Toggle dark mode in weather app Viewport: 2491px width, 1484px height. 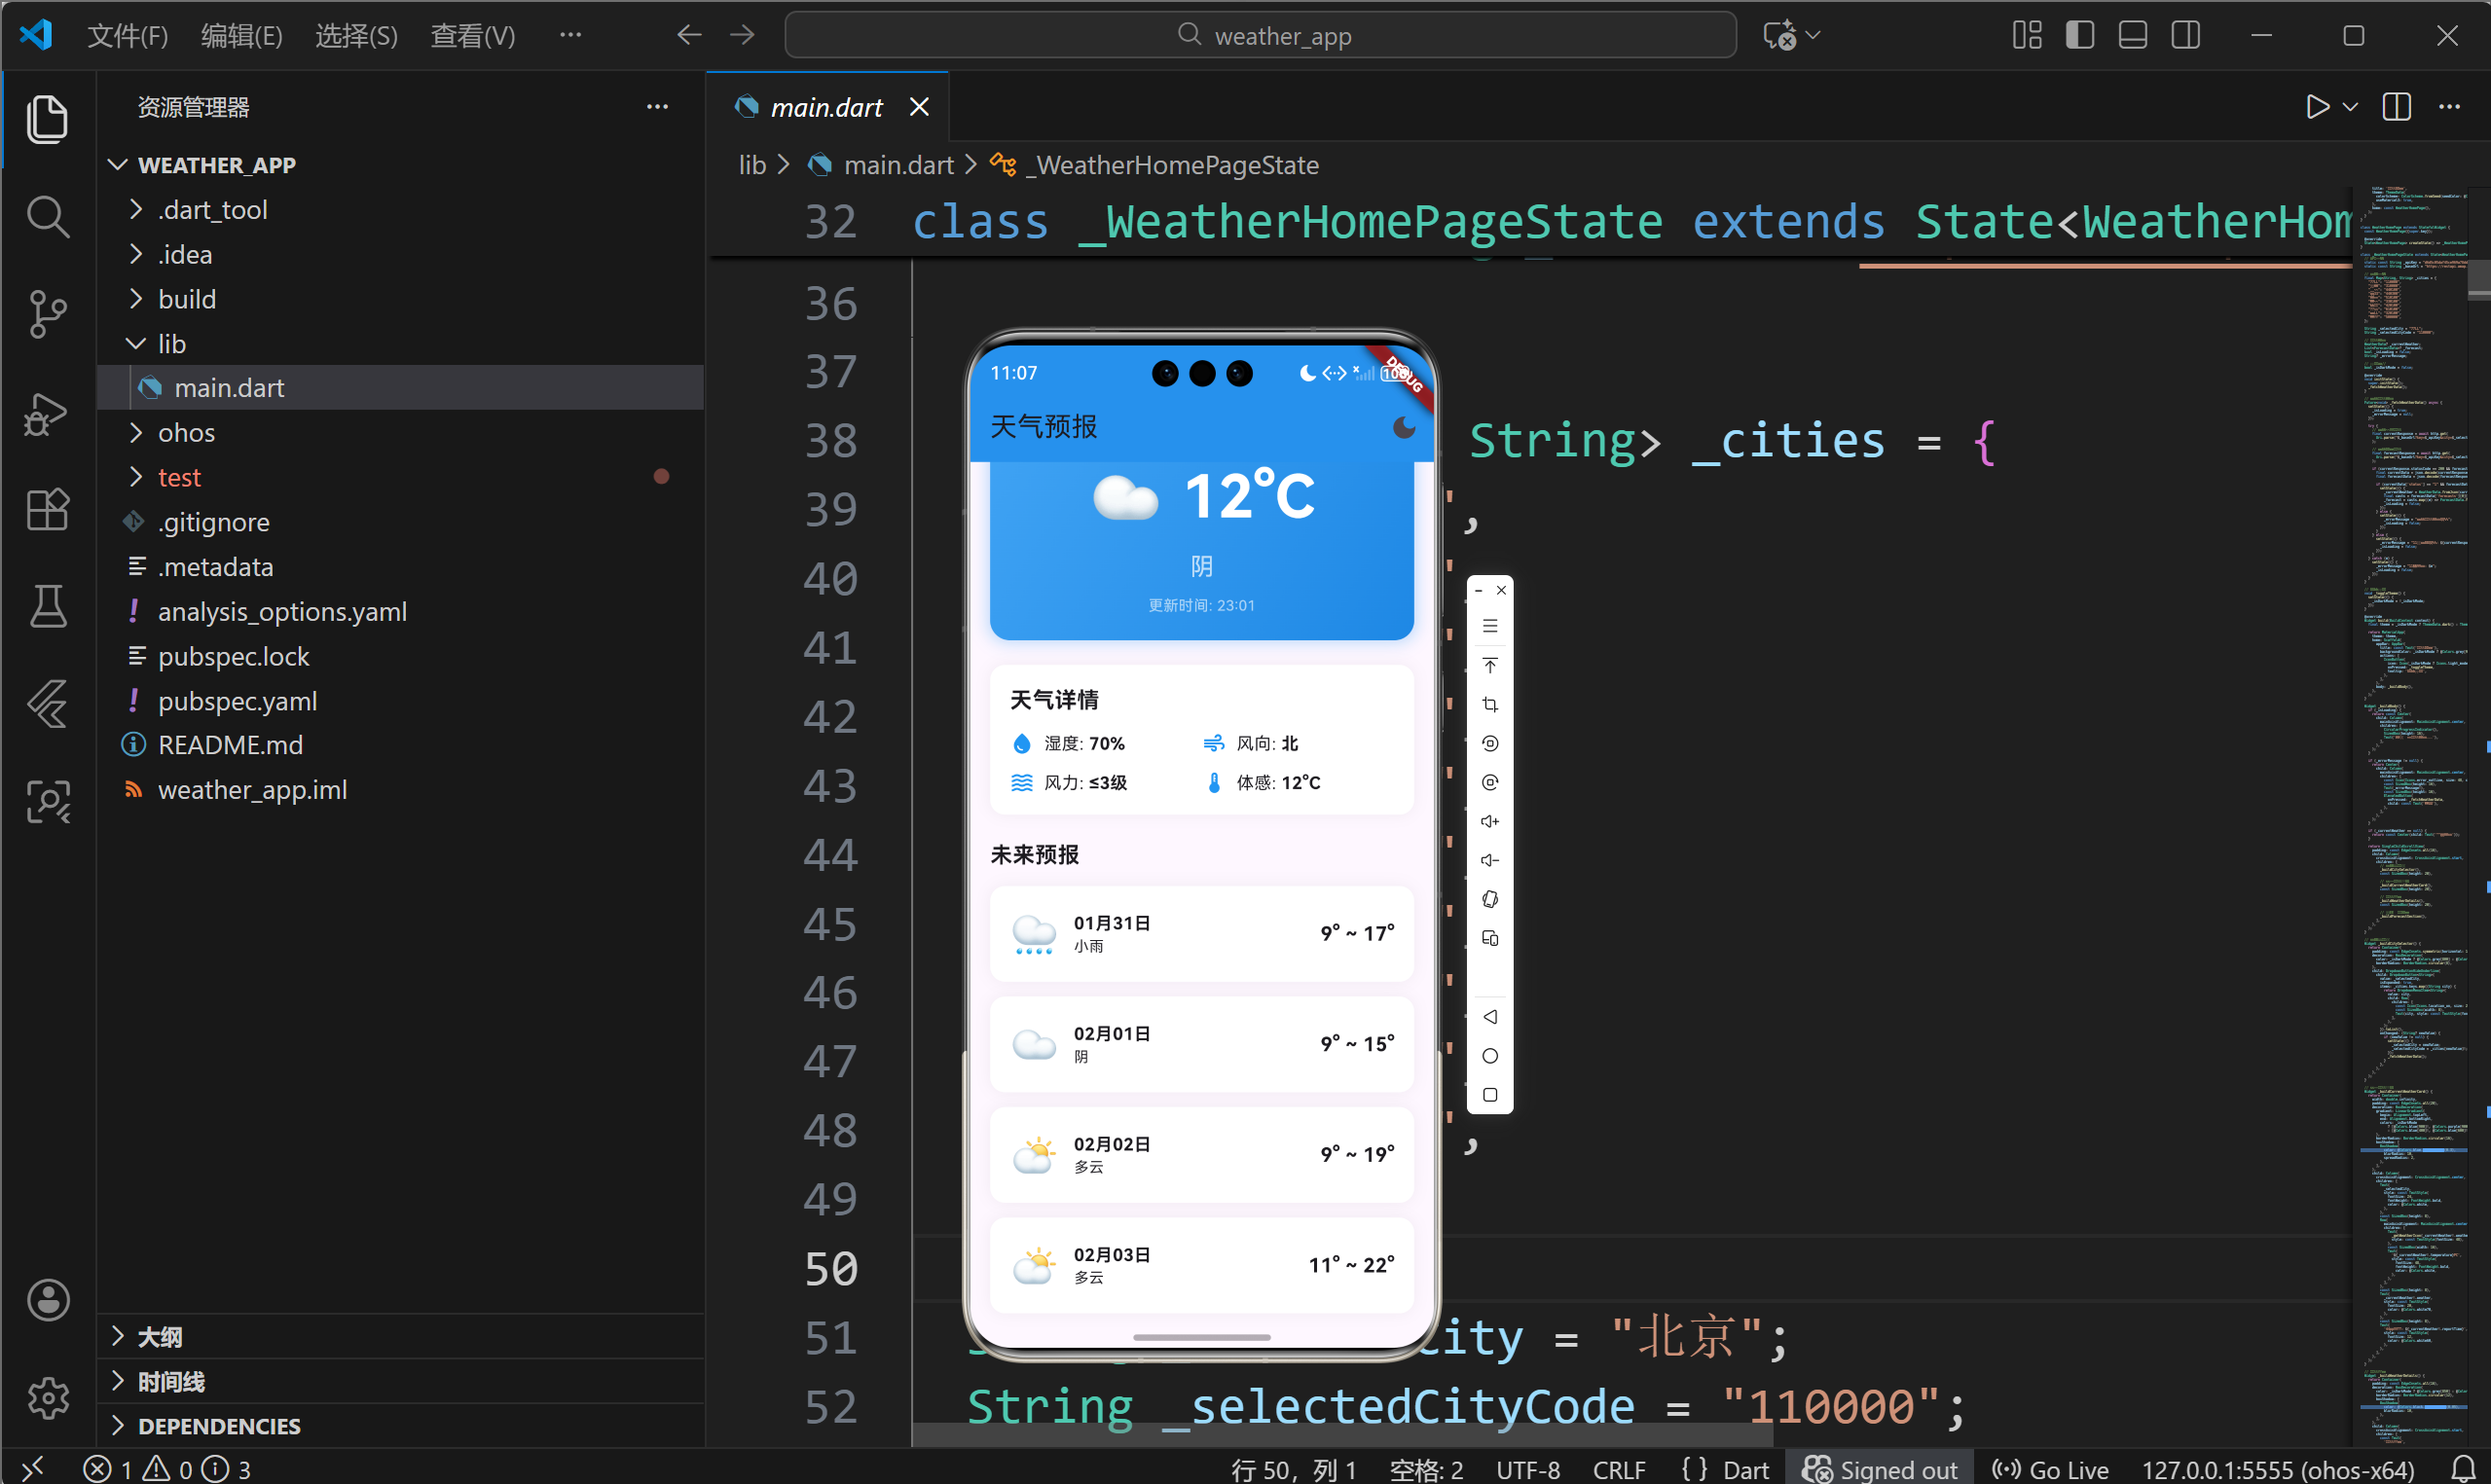click(x=1403, y=428)
